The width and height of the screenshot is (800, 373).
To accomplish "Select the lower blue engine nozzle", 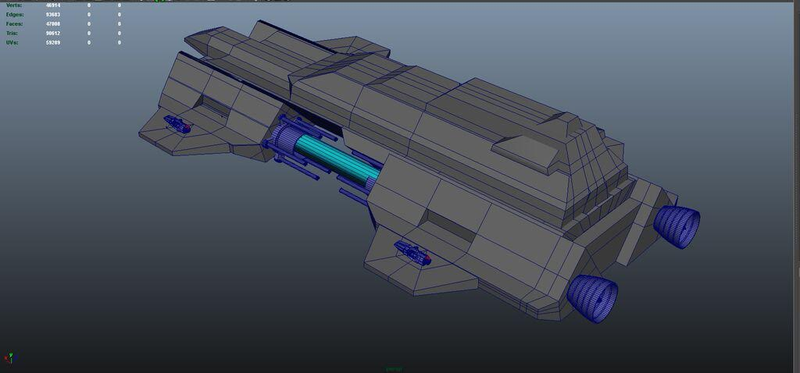I will click(x=592, y=298).
